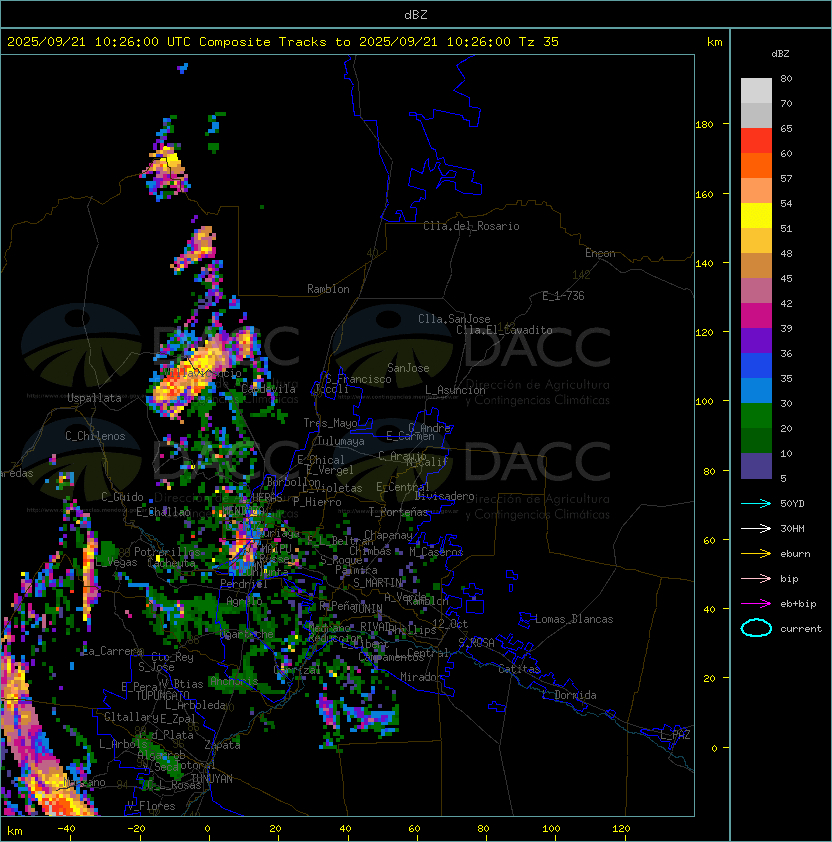Click the Tres_Mayo map label
Image resolution: width=832 pixels, height=842 pixels.
[330, 423]
